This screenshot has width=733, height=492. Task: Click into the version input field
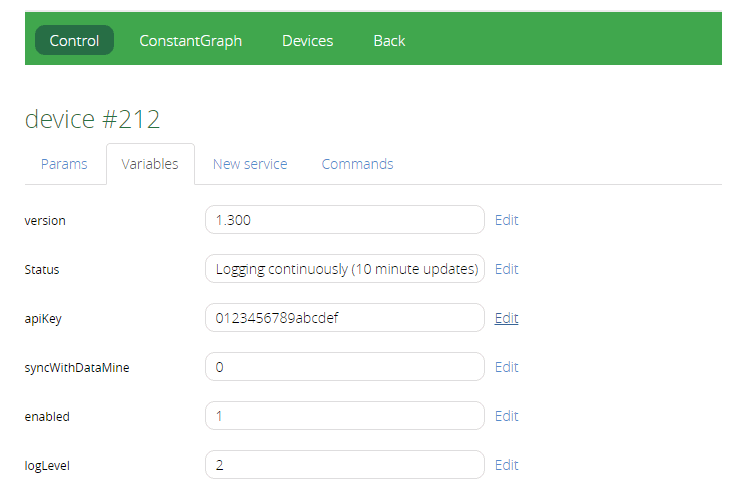pyautogui.click(x=344, y=220)
